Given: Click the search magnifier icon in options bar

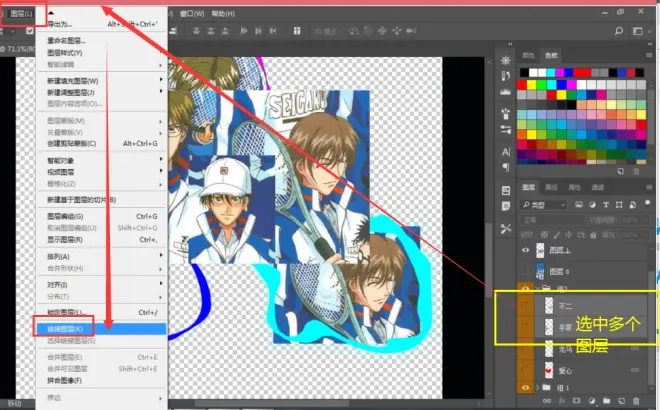Looking at the screenshot, I should pos(619,31).
